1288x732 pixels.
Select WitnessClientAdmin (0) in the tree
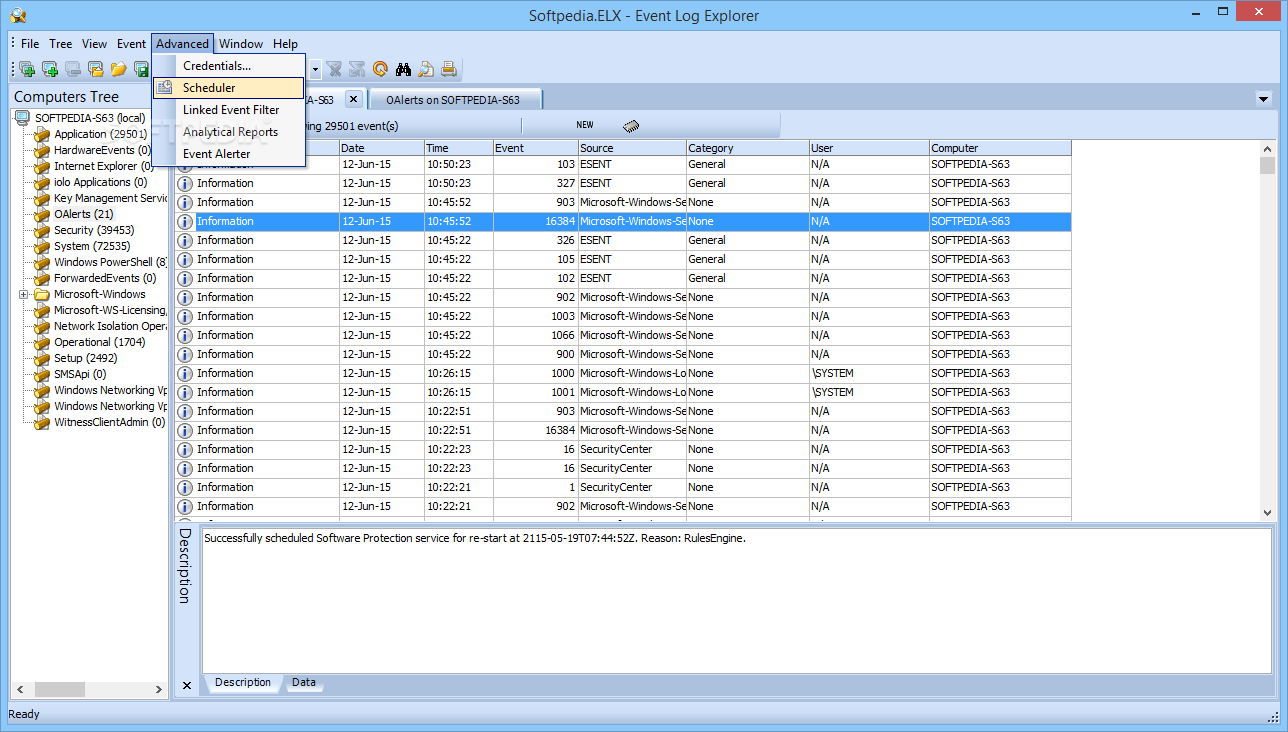pyautogui.click(x=110, y=423)
